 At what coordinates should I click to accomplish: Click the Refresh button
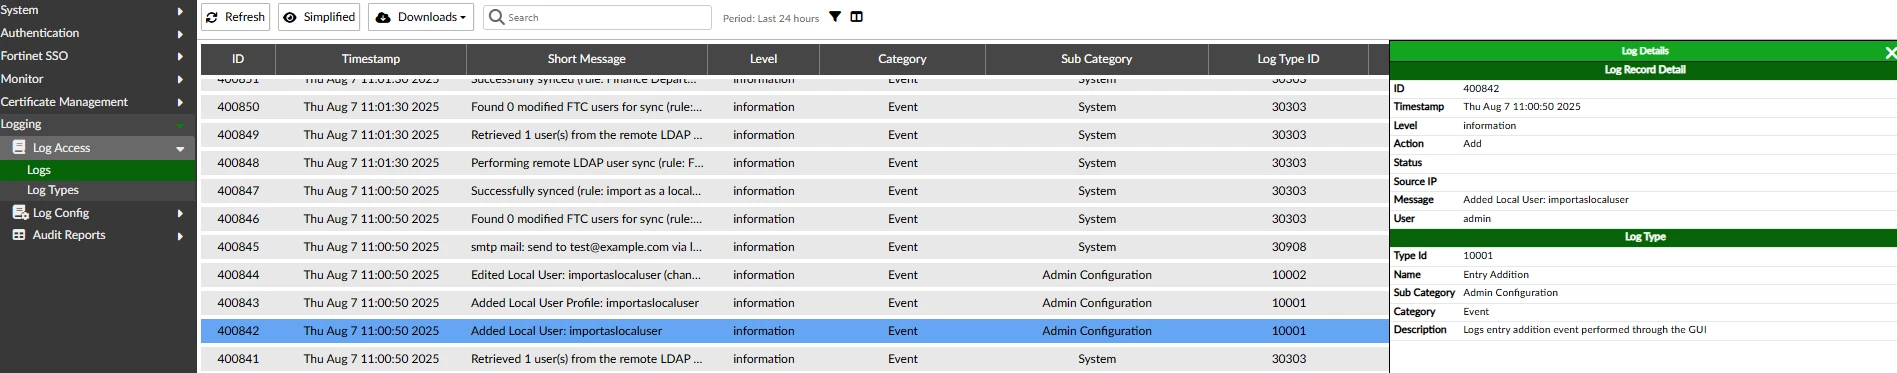point(235,17)
